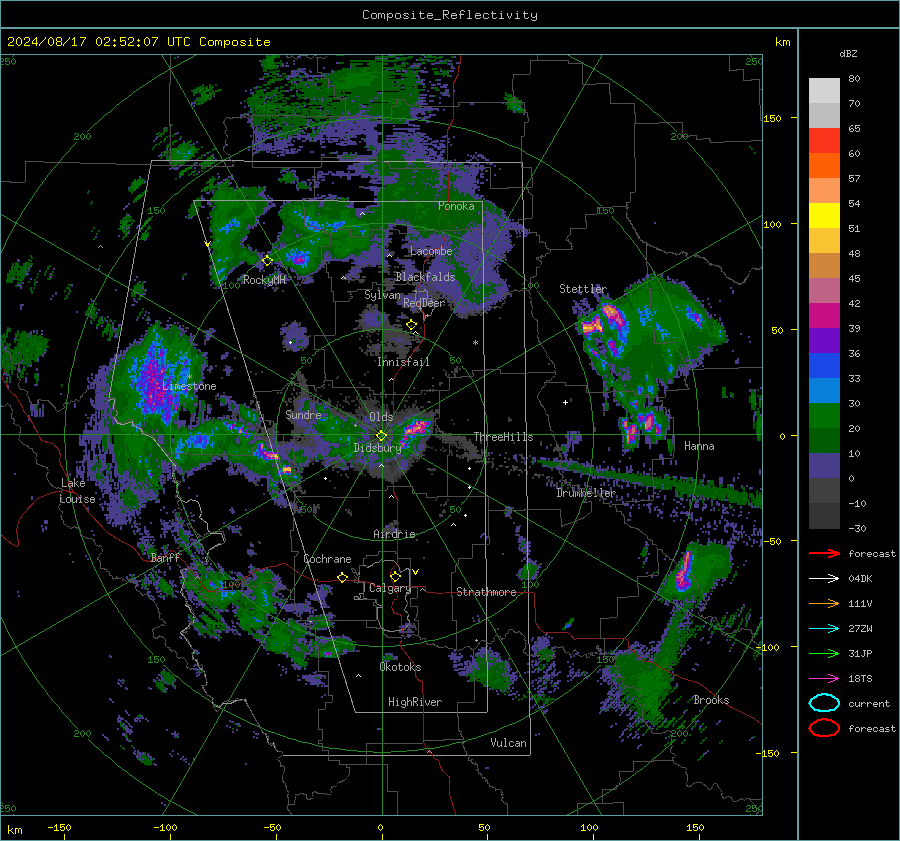The width and height of the screenshot is (900, 841).
Task: Click the Sundre town label
Action: [x=303, y=414]
